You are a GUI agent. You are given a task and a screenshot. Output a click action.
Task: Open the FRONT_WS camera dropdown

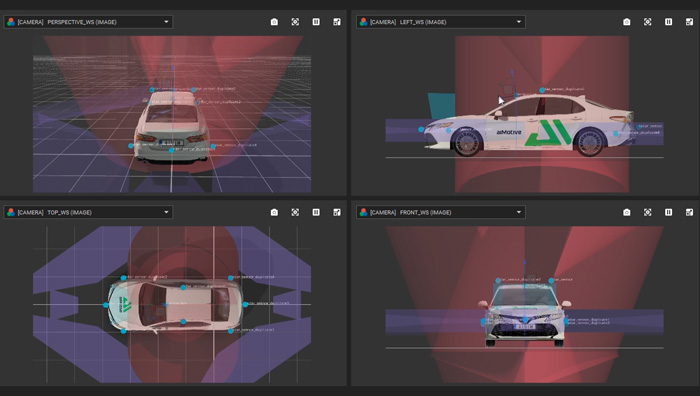(441, 213)
